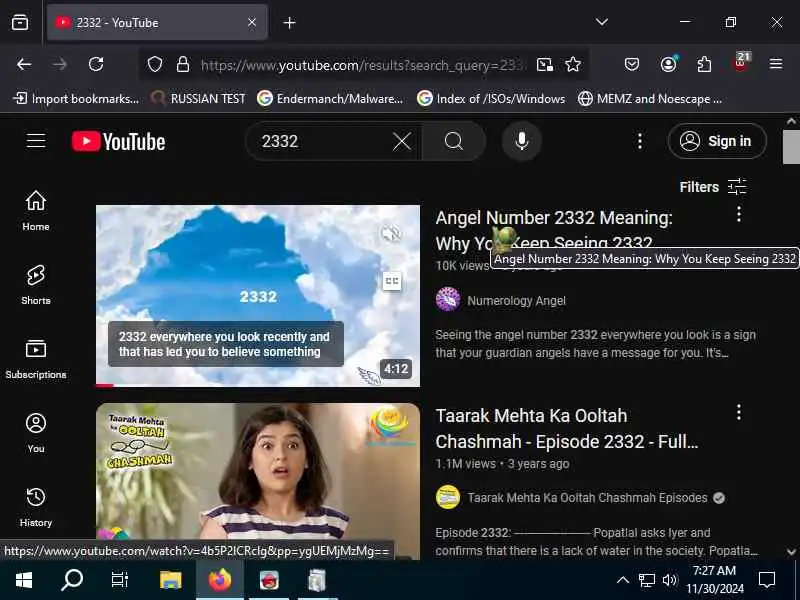Unmute the Angel Number preview video
The height and width of the screenshot is (600, 800).
391,233
